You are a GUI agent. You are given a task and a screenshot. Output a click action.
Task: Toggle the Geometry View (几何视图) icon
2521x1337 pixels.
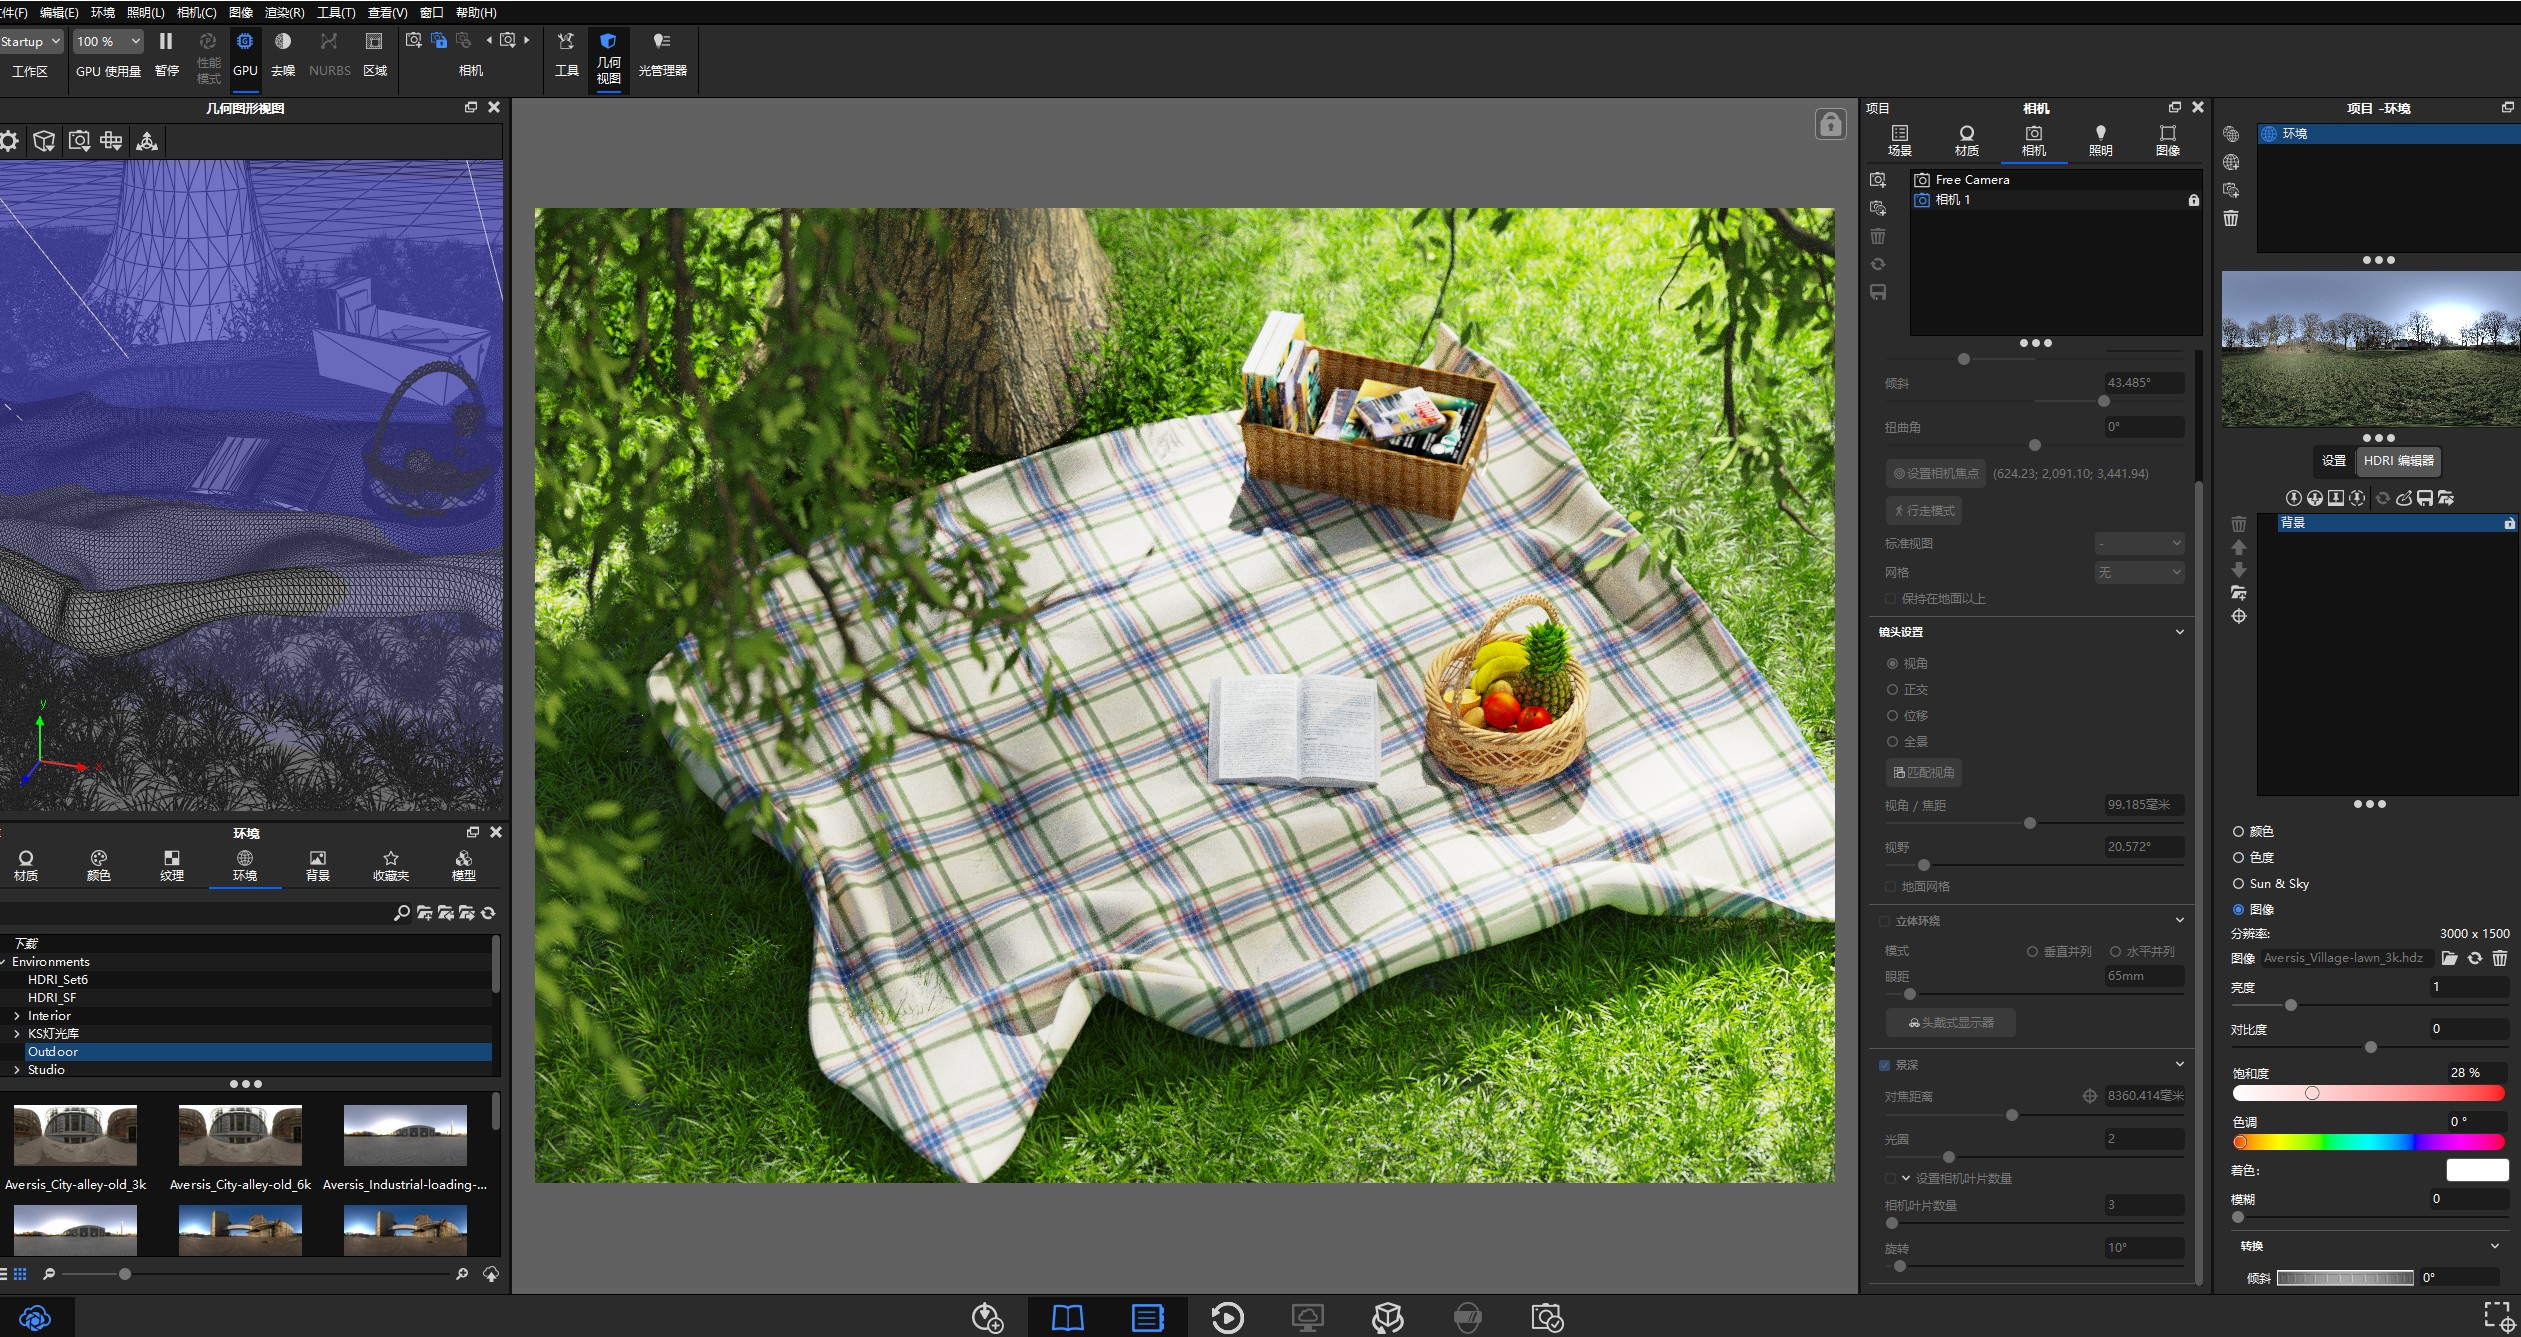pos(608,42)
